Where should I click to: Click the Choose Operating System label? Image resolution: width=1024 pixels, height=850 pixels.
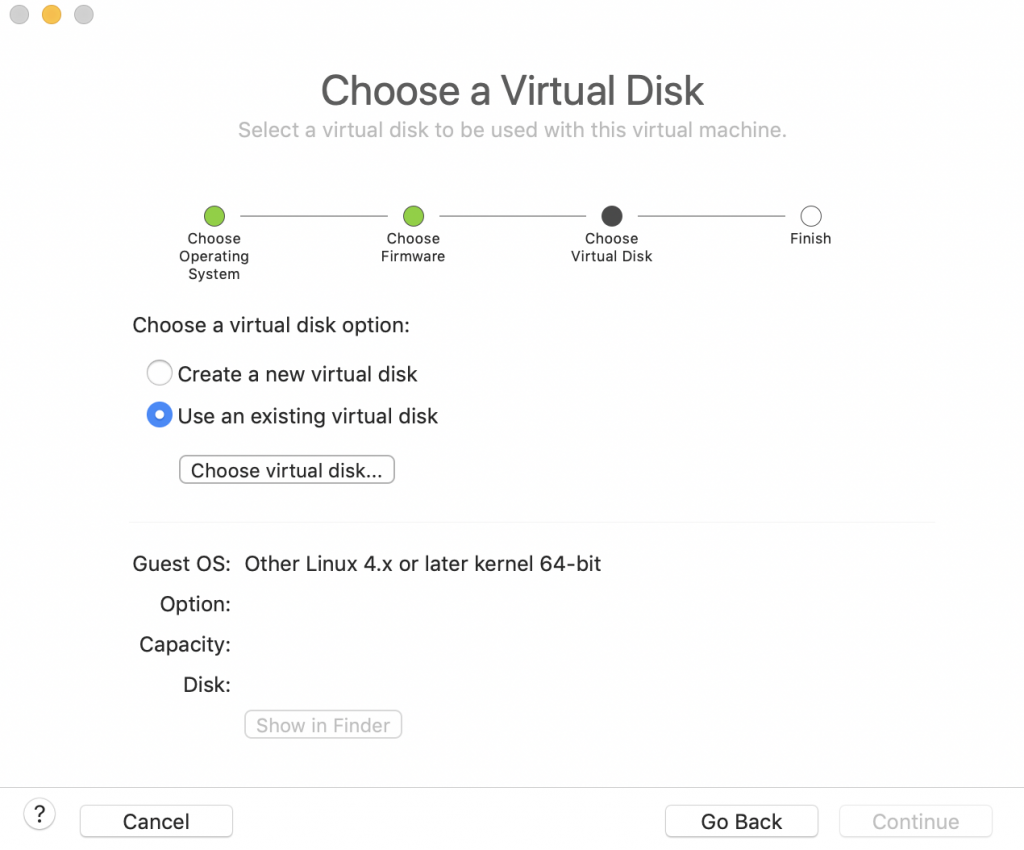pos(214,256)
